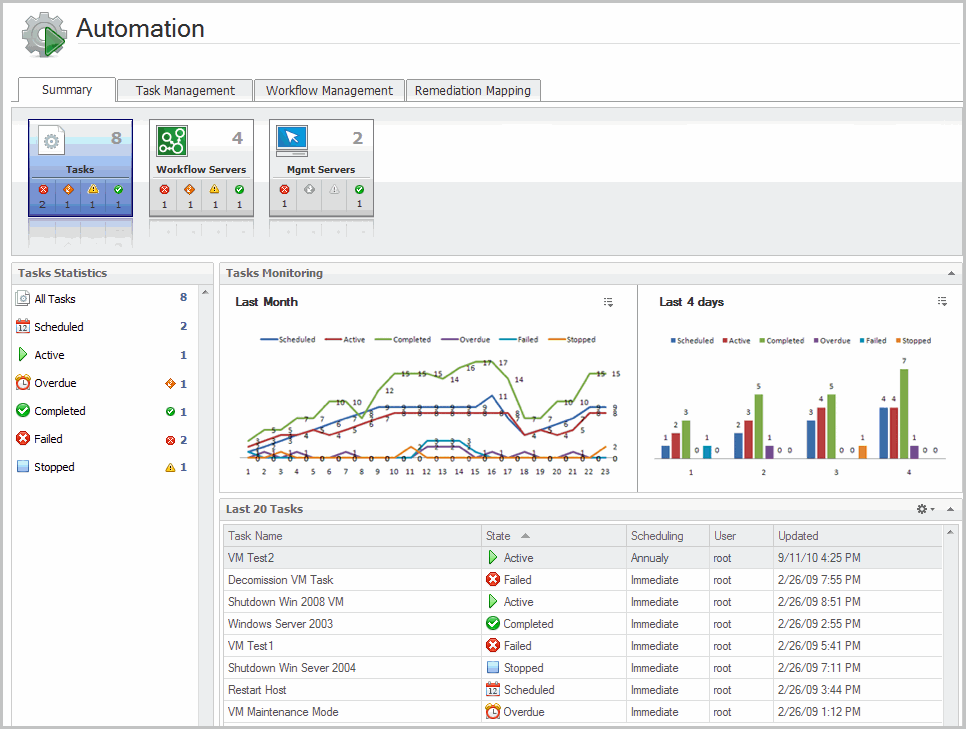Viewport: 966px width, 729px height.
Task: Collapse the Tasks Monitoring panel
Action: click(x=949, y=273)
